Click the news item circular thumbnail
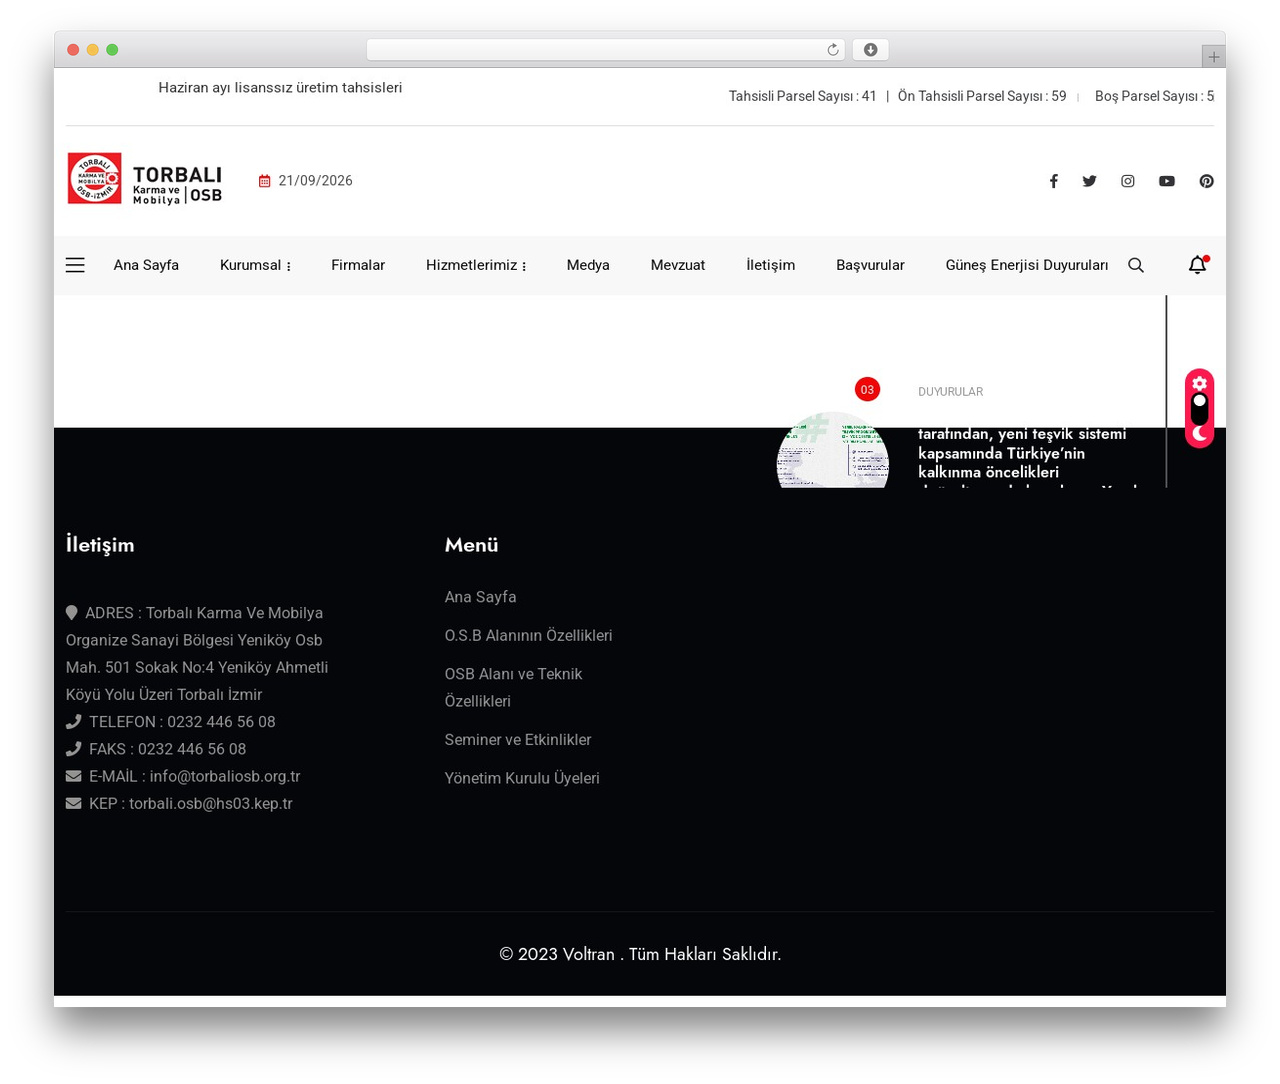Viewport: 1280px width, 1084px height. [x=832, y=450]
